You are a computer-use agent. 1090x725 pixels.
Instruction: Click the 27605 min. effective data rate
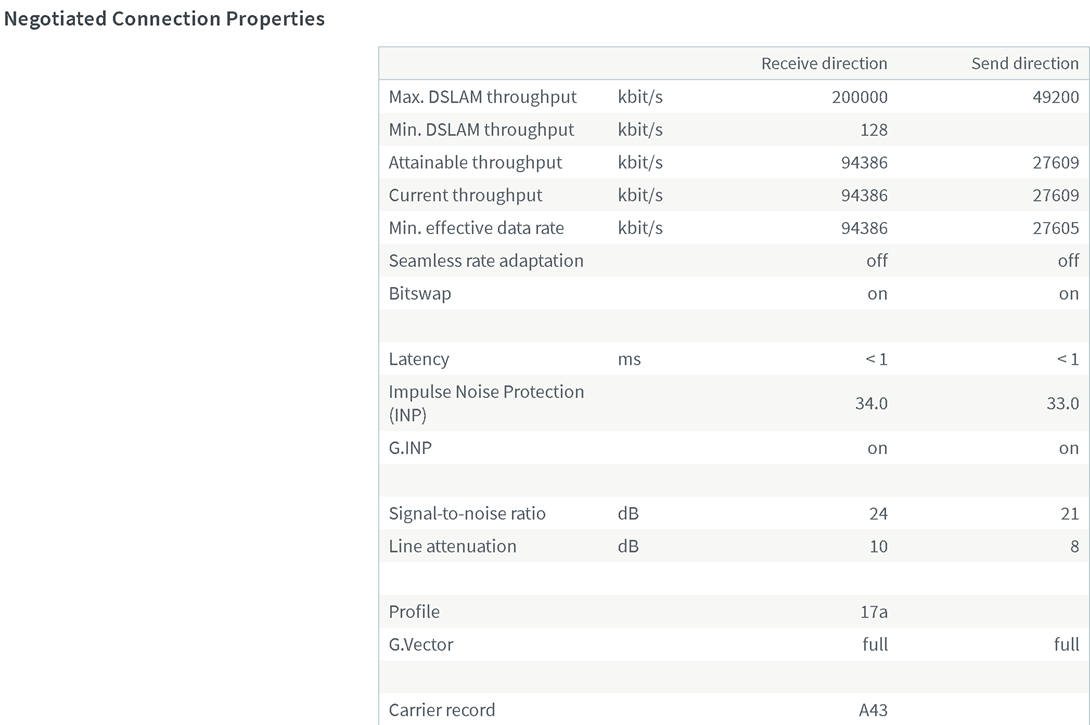pyautogui.click(x=1056, y=228)
